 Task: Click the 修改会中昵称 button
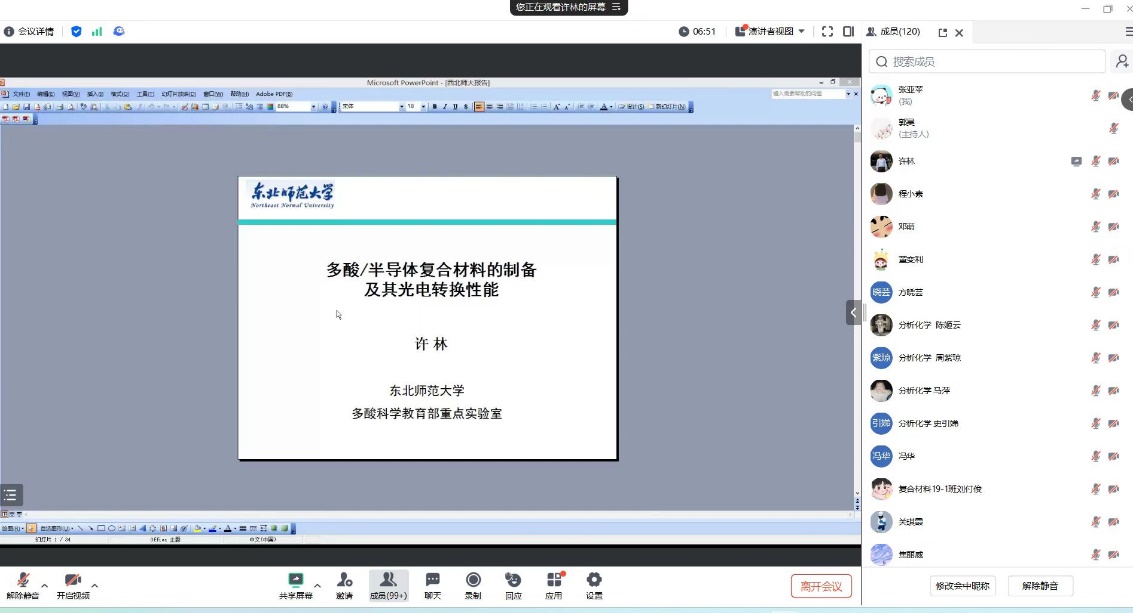[x=962, y=586]
